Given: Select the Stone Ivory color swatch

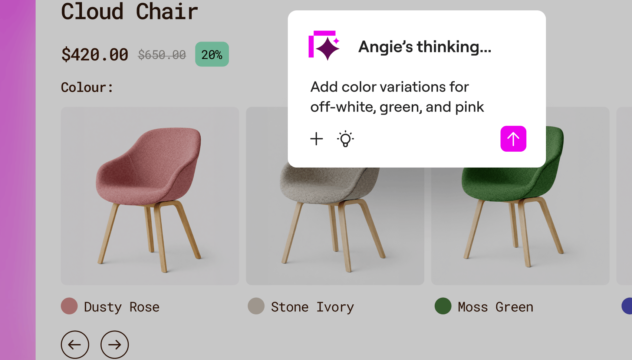Looking at the screenshot, I should tap(256, 306).
